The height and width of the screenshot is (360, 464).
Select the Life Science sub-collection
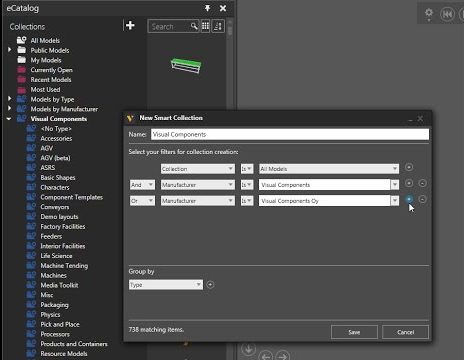click(56, 256)
